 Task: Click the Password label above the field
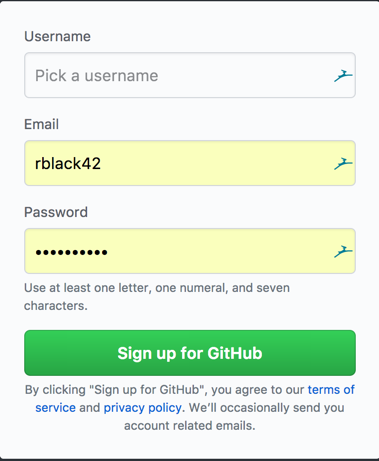click(56, 212)
